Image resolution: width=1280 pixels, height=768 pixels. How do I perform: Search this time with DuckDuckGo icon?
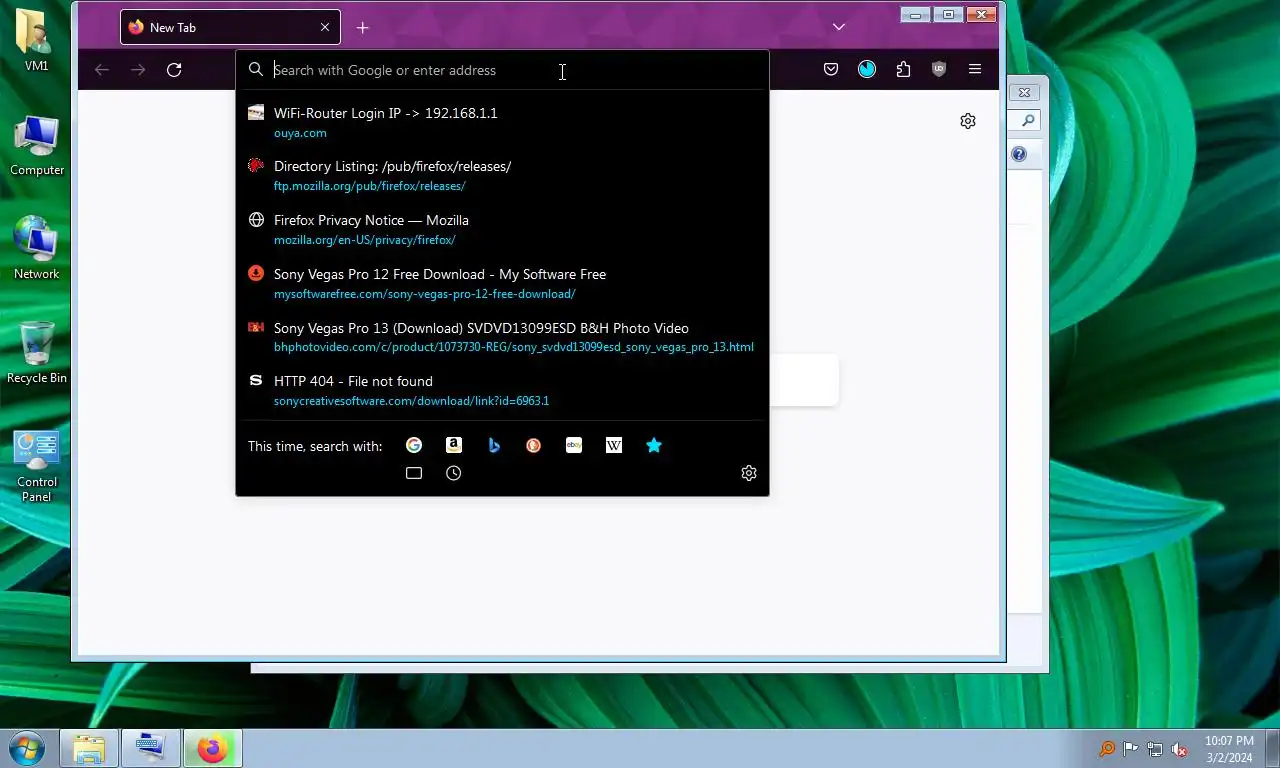(x=534, y=446)
